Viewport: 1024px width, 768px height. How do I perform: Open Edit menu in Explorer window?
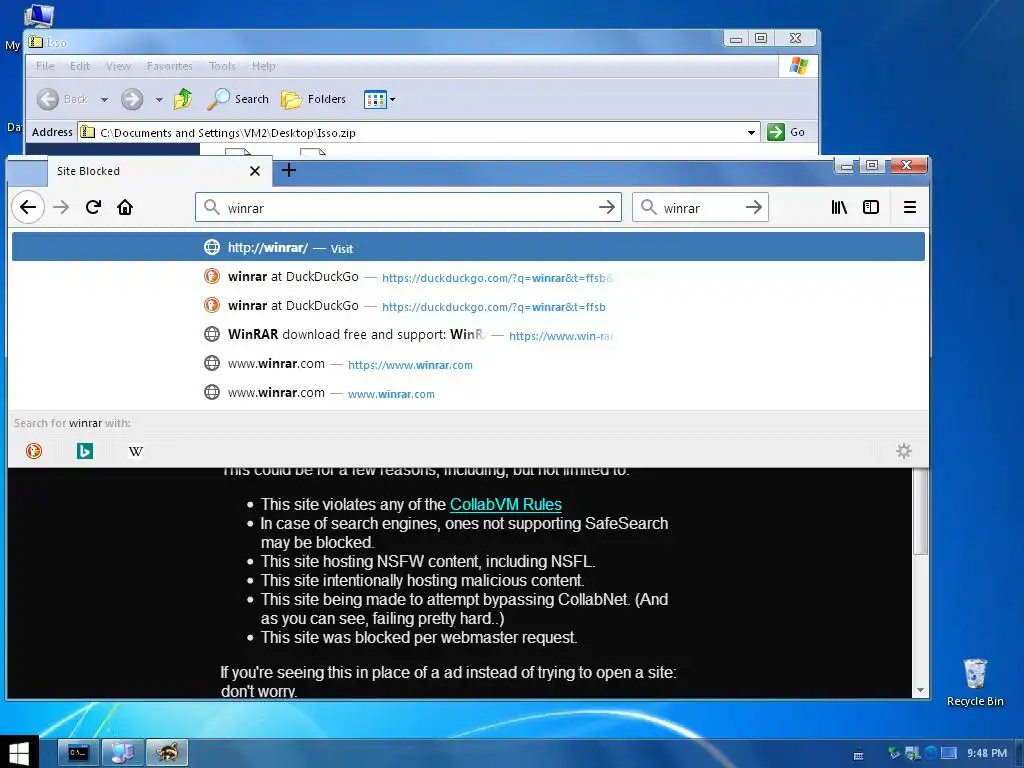point(80,66)
